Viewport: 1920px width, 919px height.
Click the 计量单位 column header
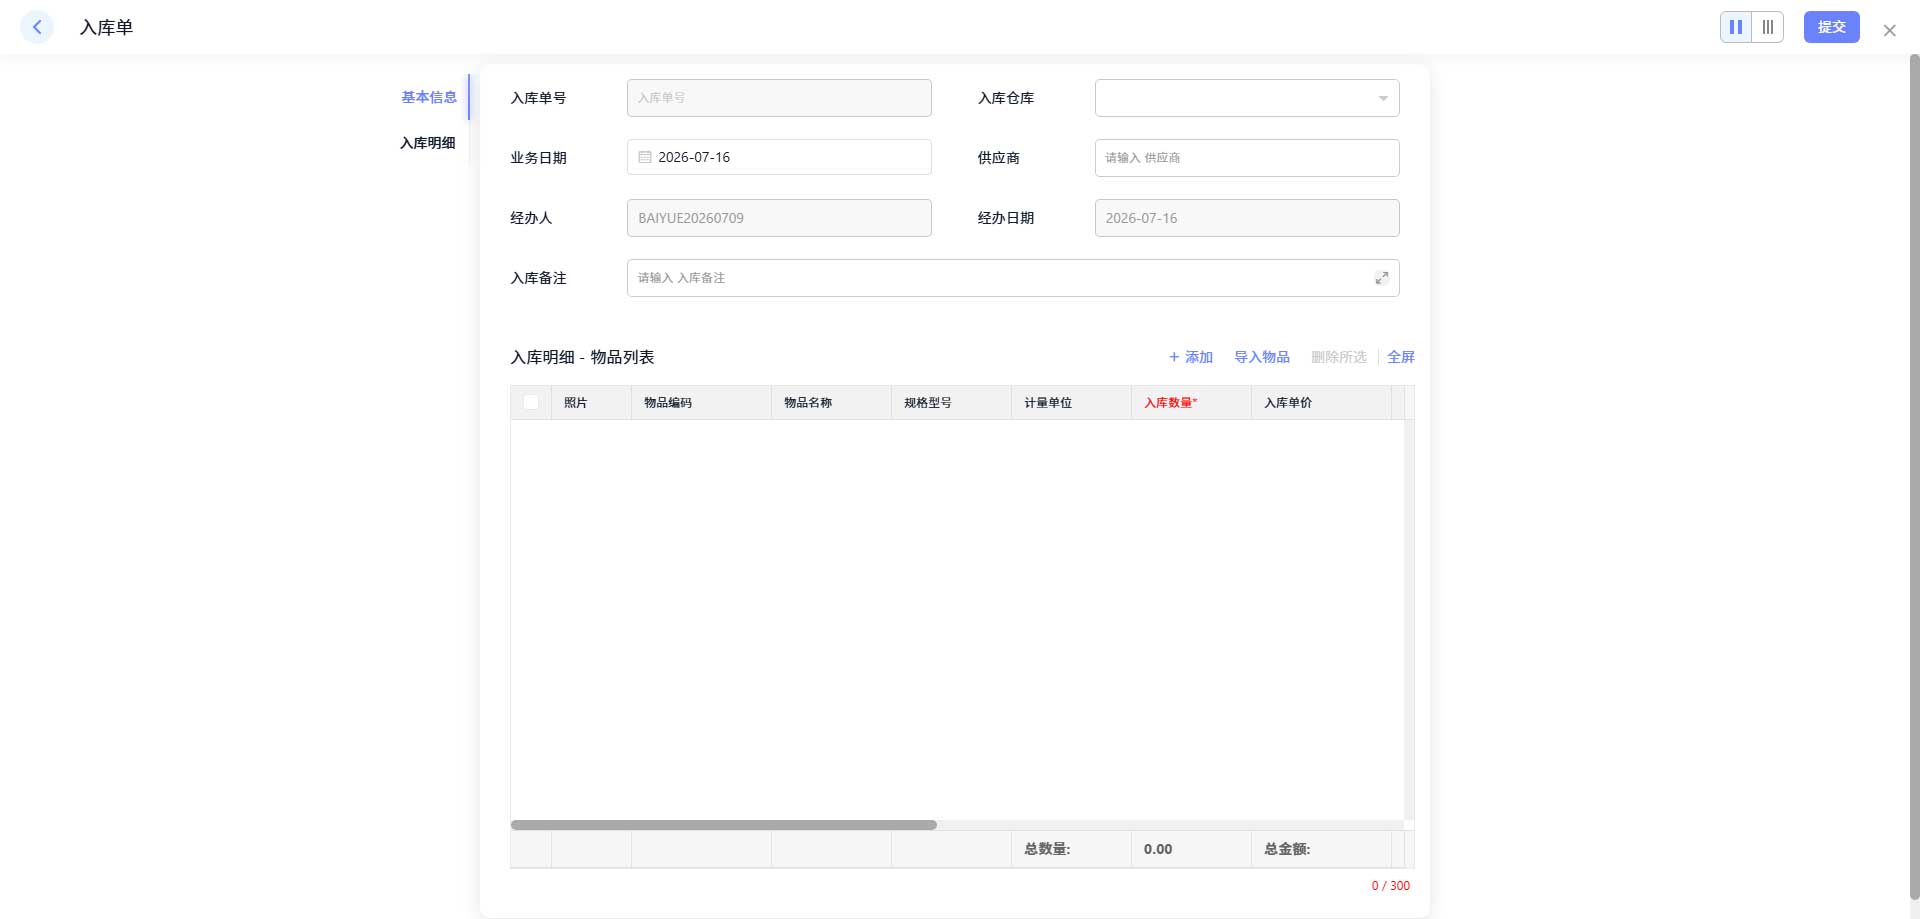click(1071, 402)
